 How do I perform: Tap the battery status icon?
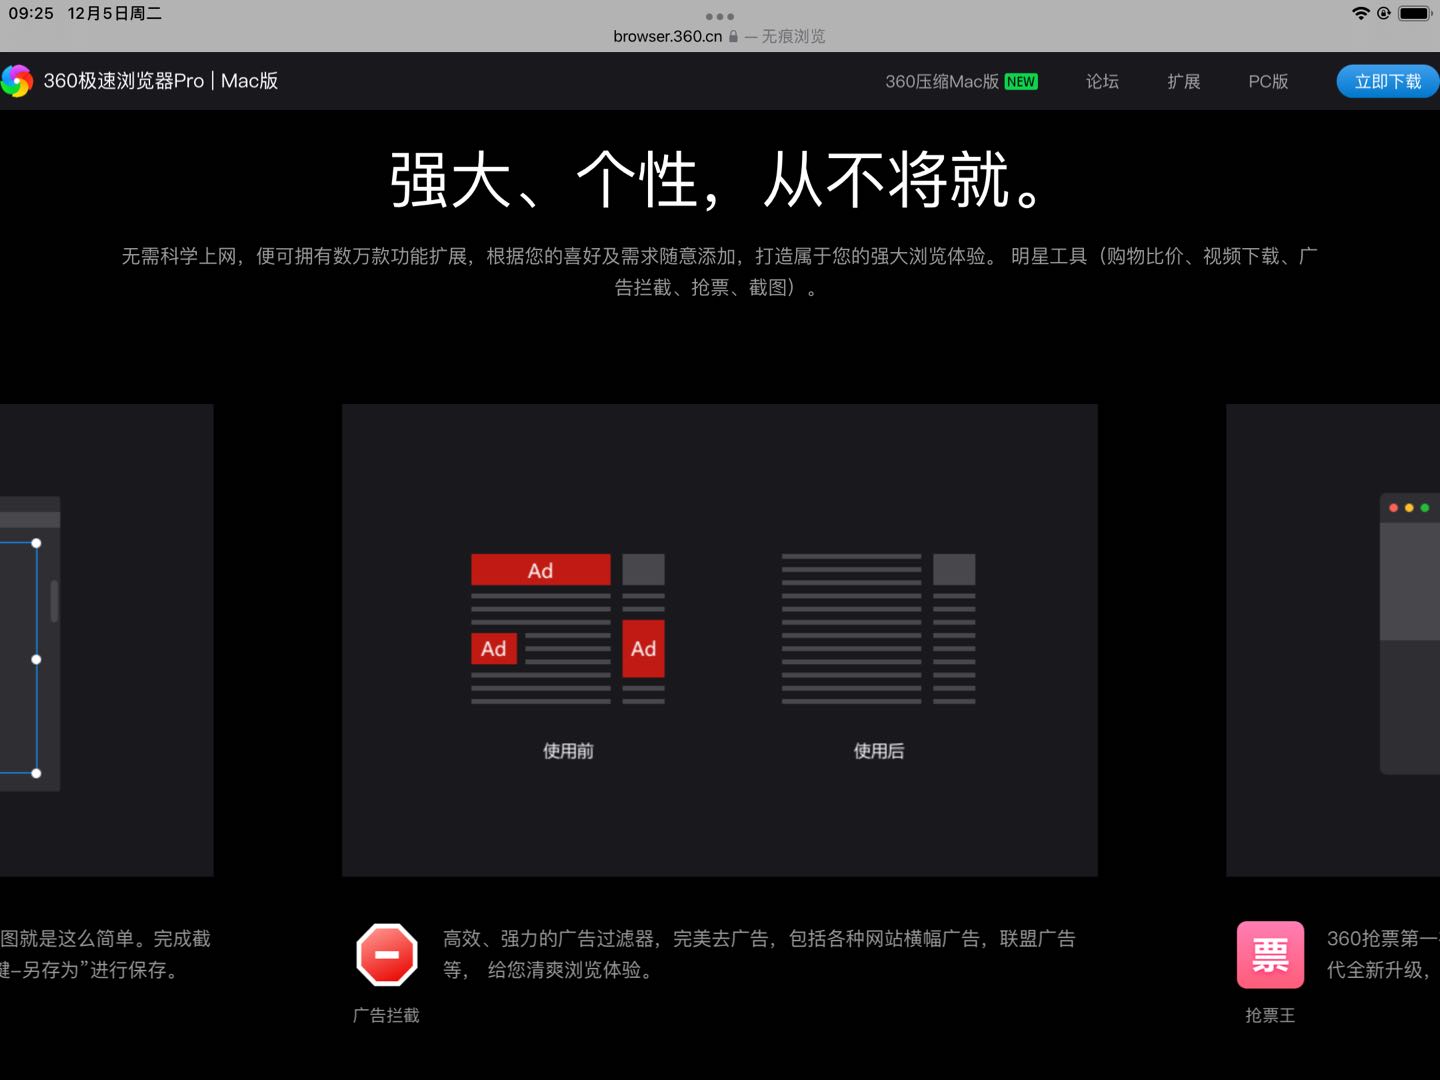1415,13
